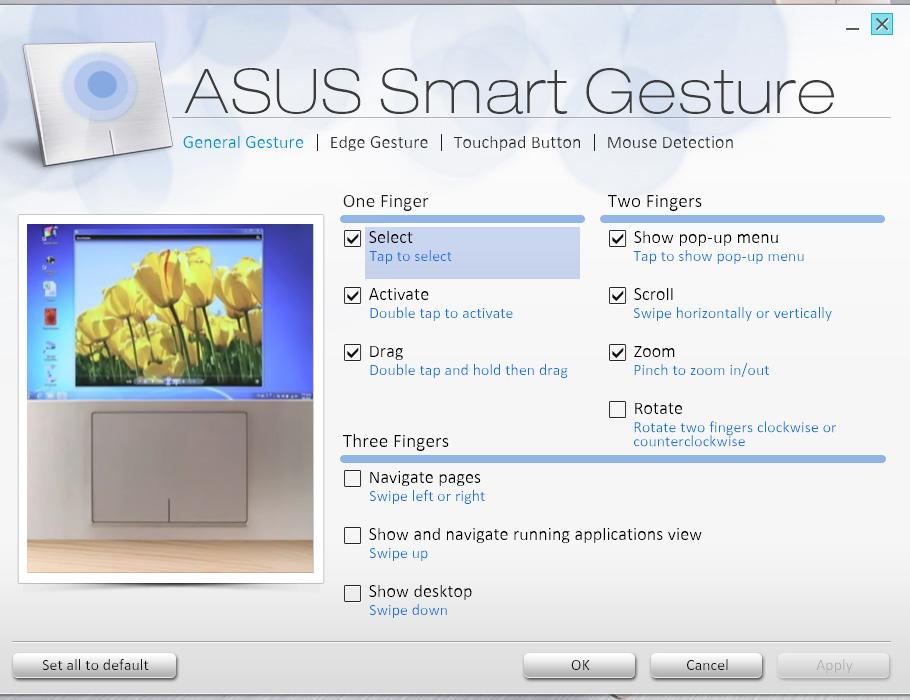
Task: Click the touchpad logo icon
Action: [98, 102]
